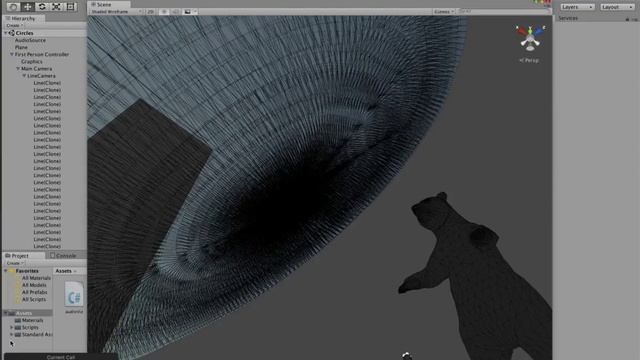This screenshot has height=360, width=640.
Task: Select the Move tool
Action: pyautogui.click(x=27, y=7)
